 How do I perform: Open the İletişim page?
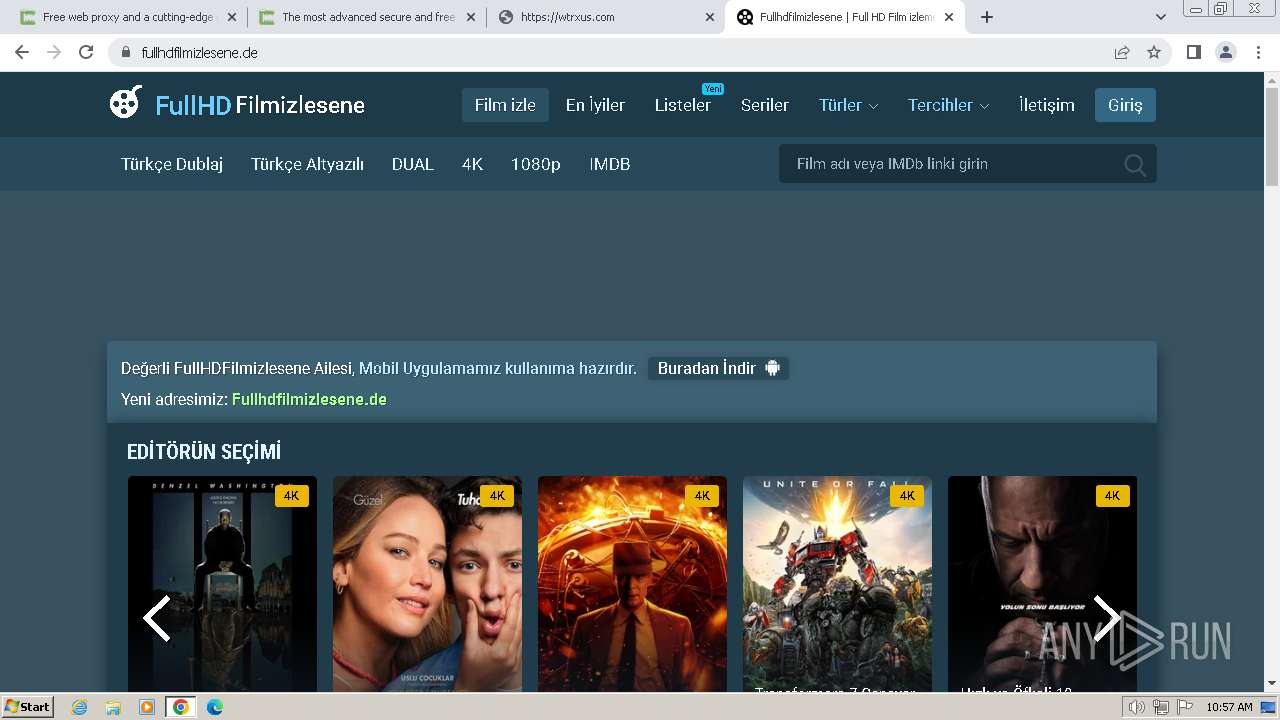(x=1046, y=105)
